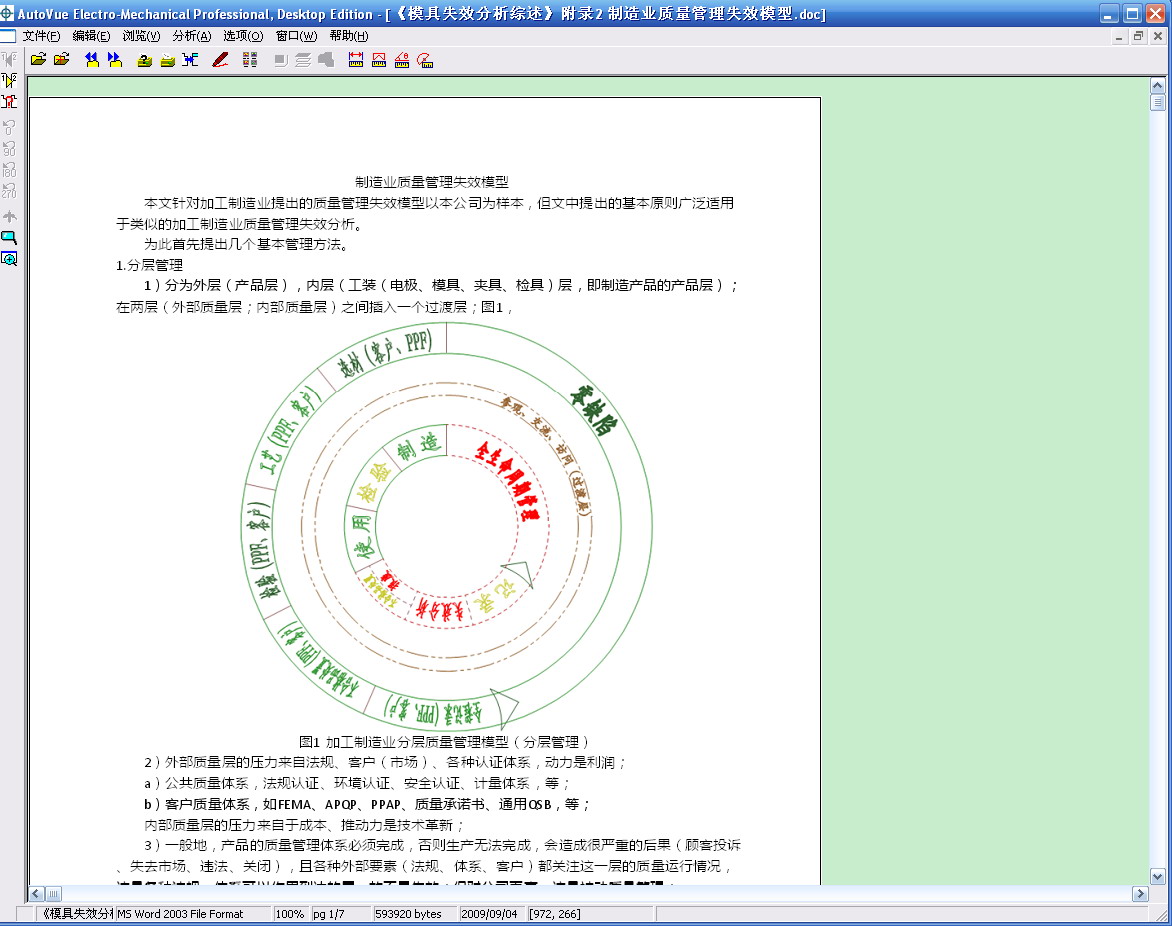Image resolution: width=1172 pixels, height=926 pixels.
Task: Click the yellow 1-2 flip icon
Action: [x=9, y=80]
